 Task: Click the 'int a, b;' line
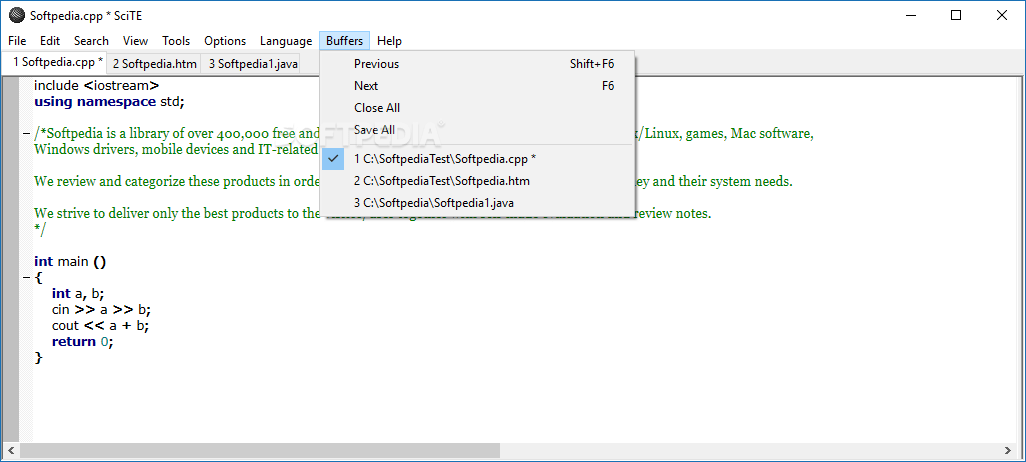coord(78,294)
